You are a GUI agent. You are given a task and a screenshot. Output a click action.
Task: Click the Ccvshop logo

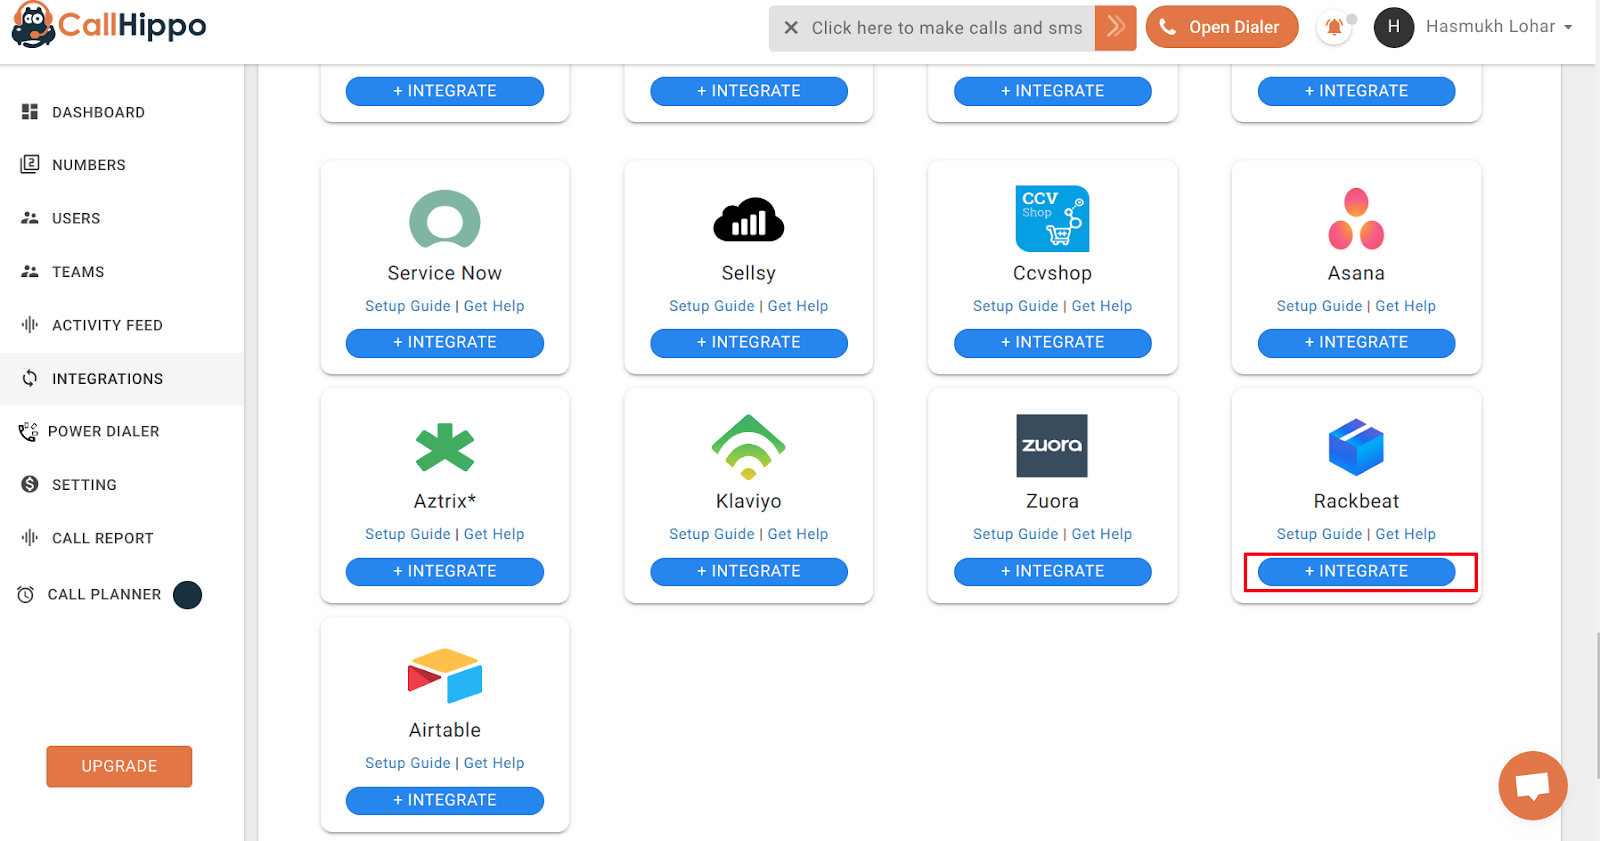[x=1053, y=219]
